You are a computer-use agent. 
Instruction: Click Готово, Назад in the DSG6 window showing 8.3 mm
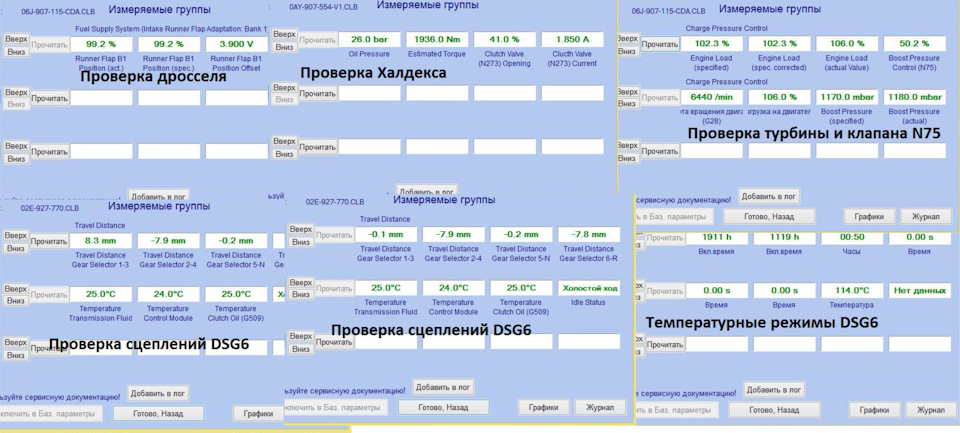[x=158, y=413]
